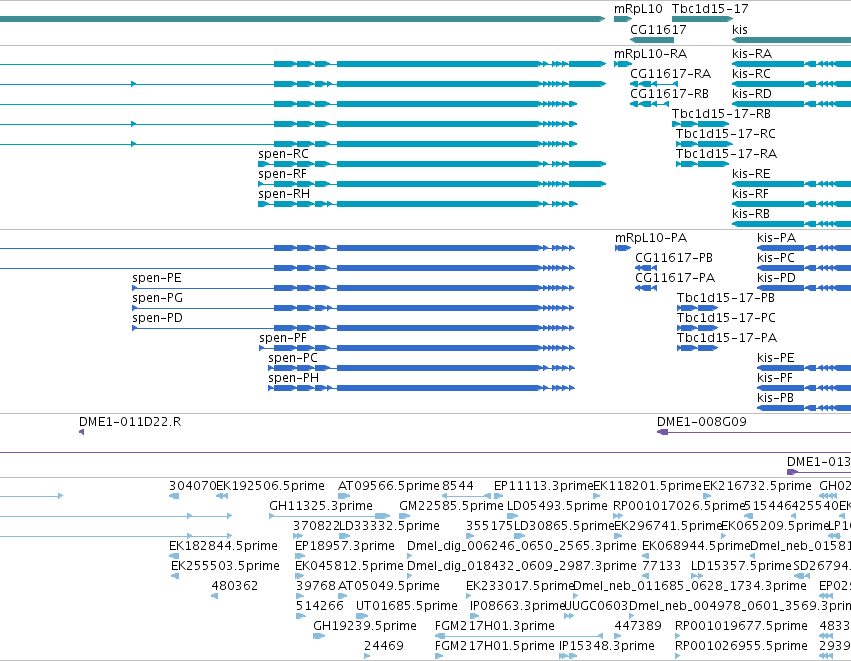Click transcript spen-RF
The height and width of the screenshot is (661, 851).
tap(282, 174)
